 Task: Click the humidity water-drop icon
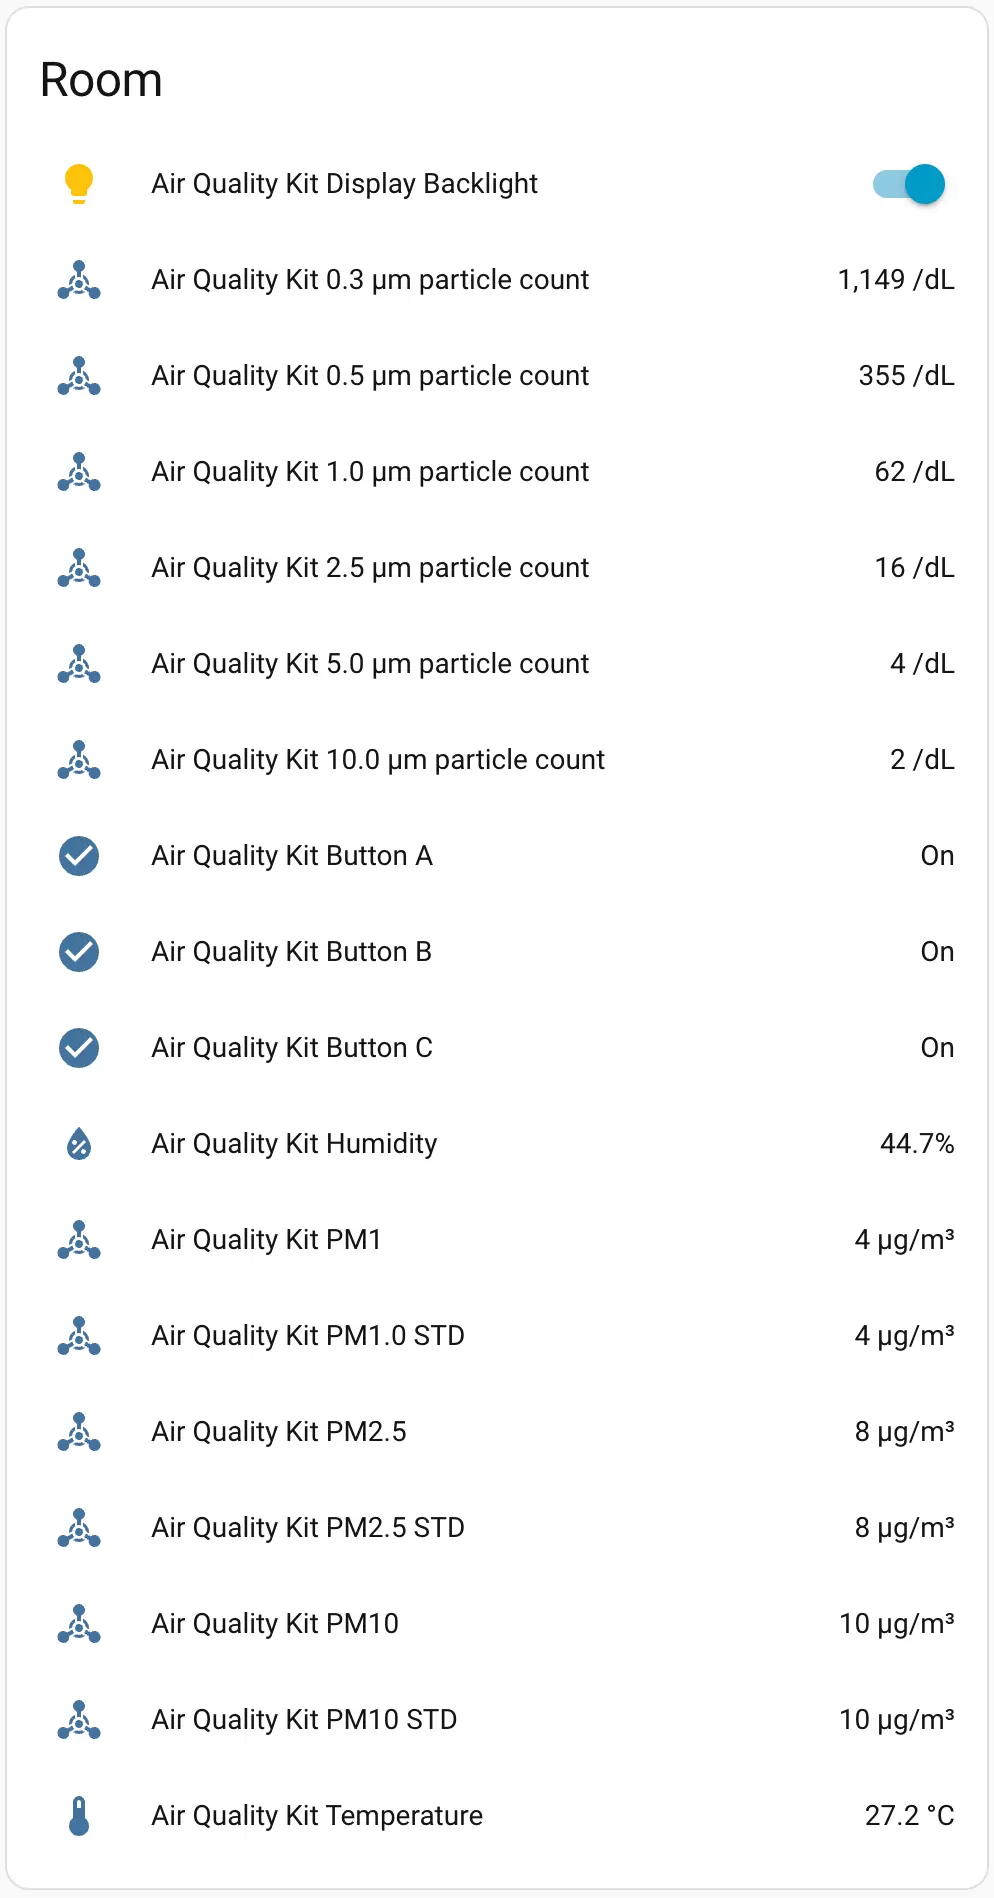point(79,1144)
